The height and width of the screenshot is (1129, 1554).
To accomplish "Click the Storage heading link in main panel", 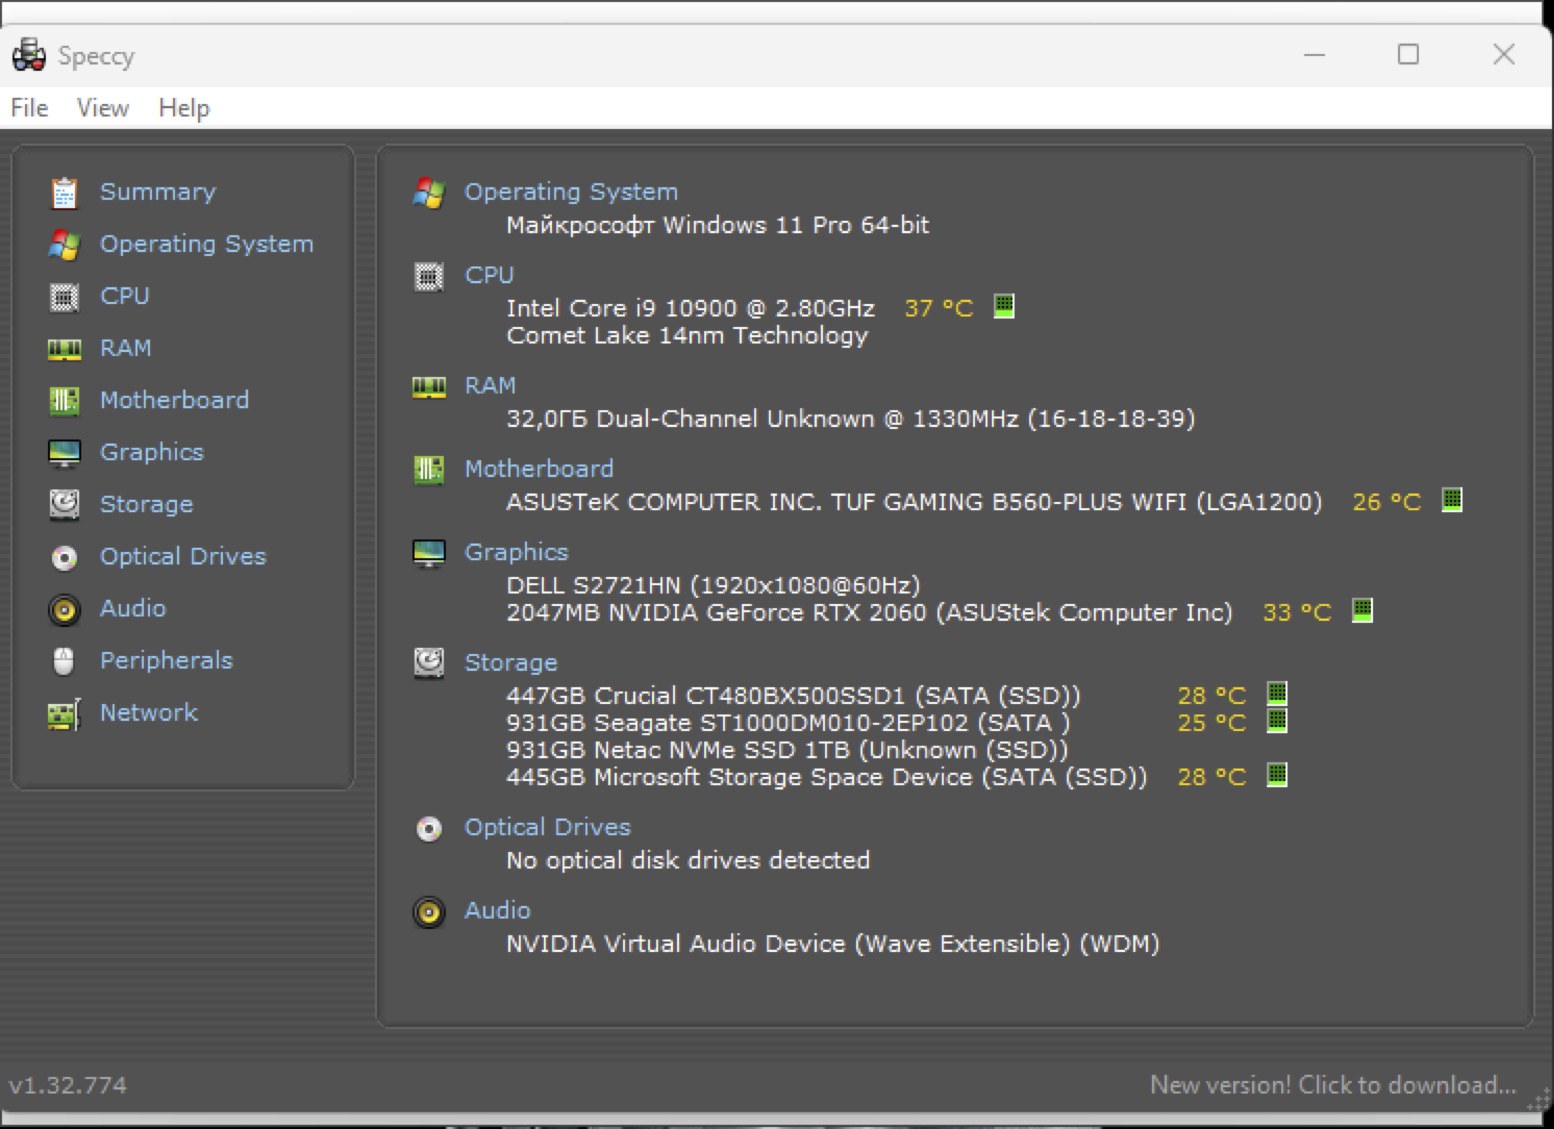I will coord(511,663).
